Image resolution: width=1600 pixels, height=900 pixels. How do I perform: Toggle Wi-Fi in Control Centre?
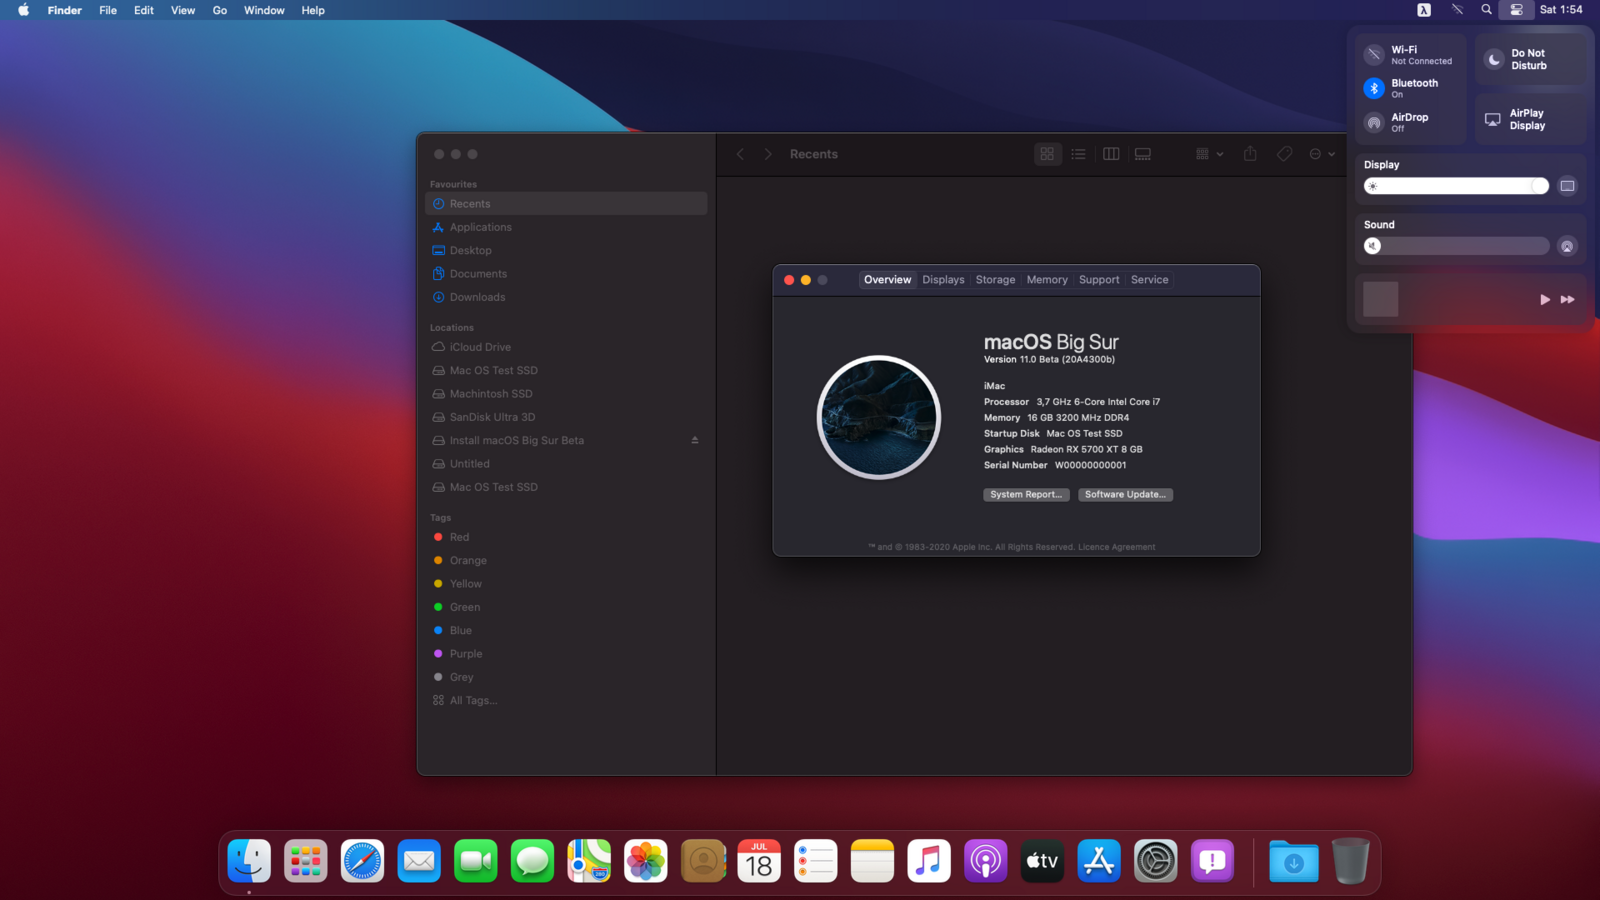1374,55
